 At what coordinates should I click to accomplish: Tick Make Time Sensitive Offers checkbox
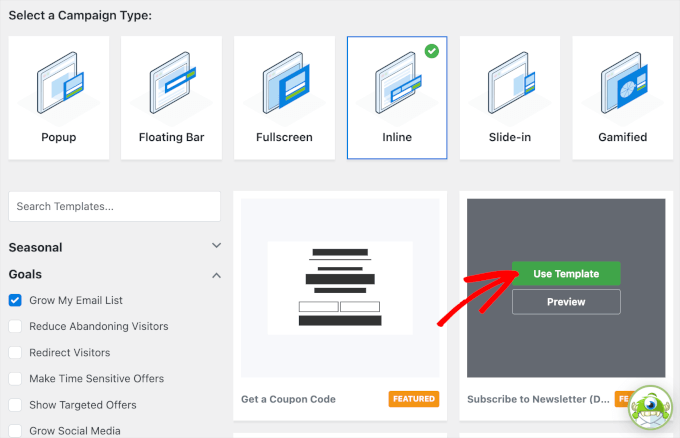[15, 379]
